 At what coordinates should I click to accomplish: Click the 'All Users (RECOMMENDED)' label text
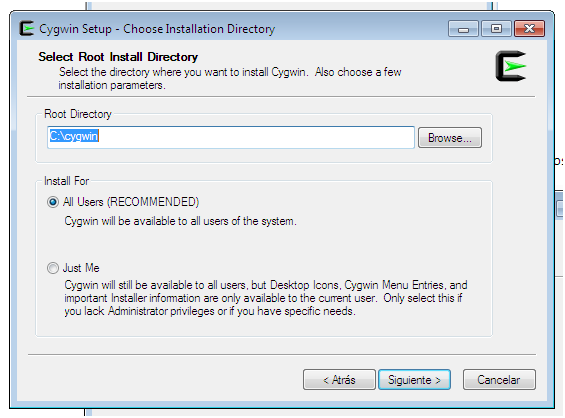click(131, 202)
